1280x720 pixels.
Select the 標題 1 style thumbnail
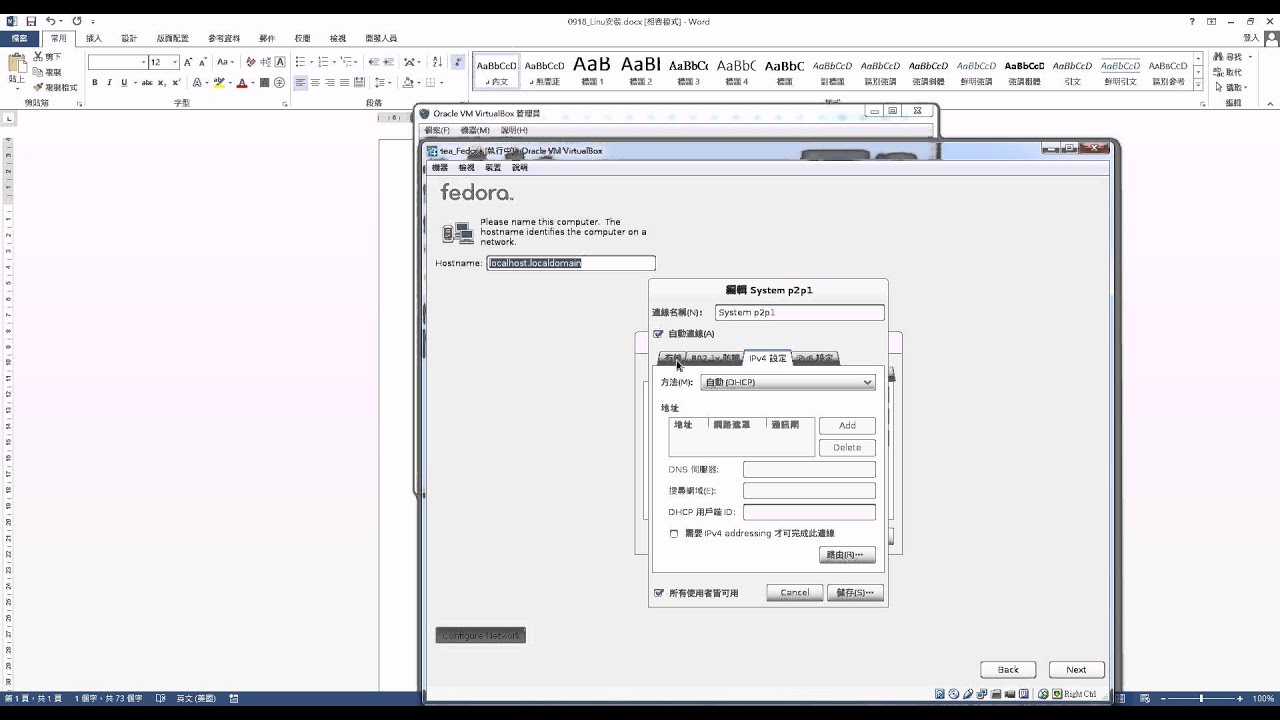click(x=592, y=70)
